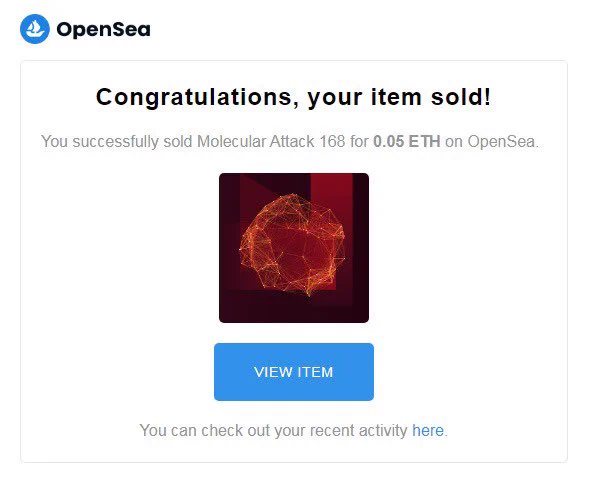The width and height of the screenshot is (591, 503).
Task: Select the 'Molecular Attack' item name text
Action: click(256, 142)
